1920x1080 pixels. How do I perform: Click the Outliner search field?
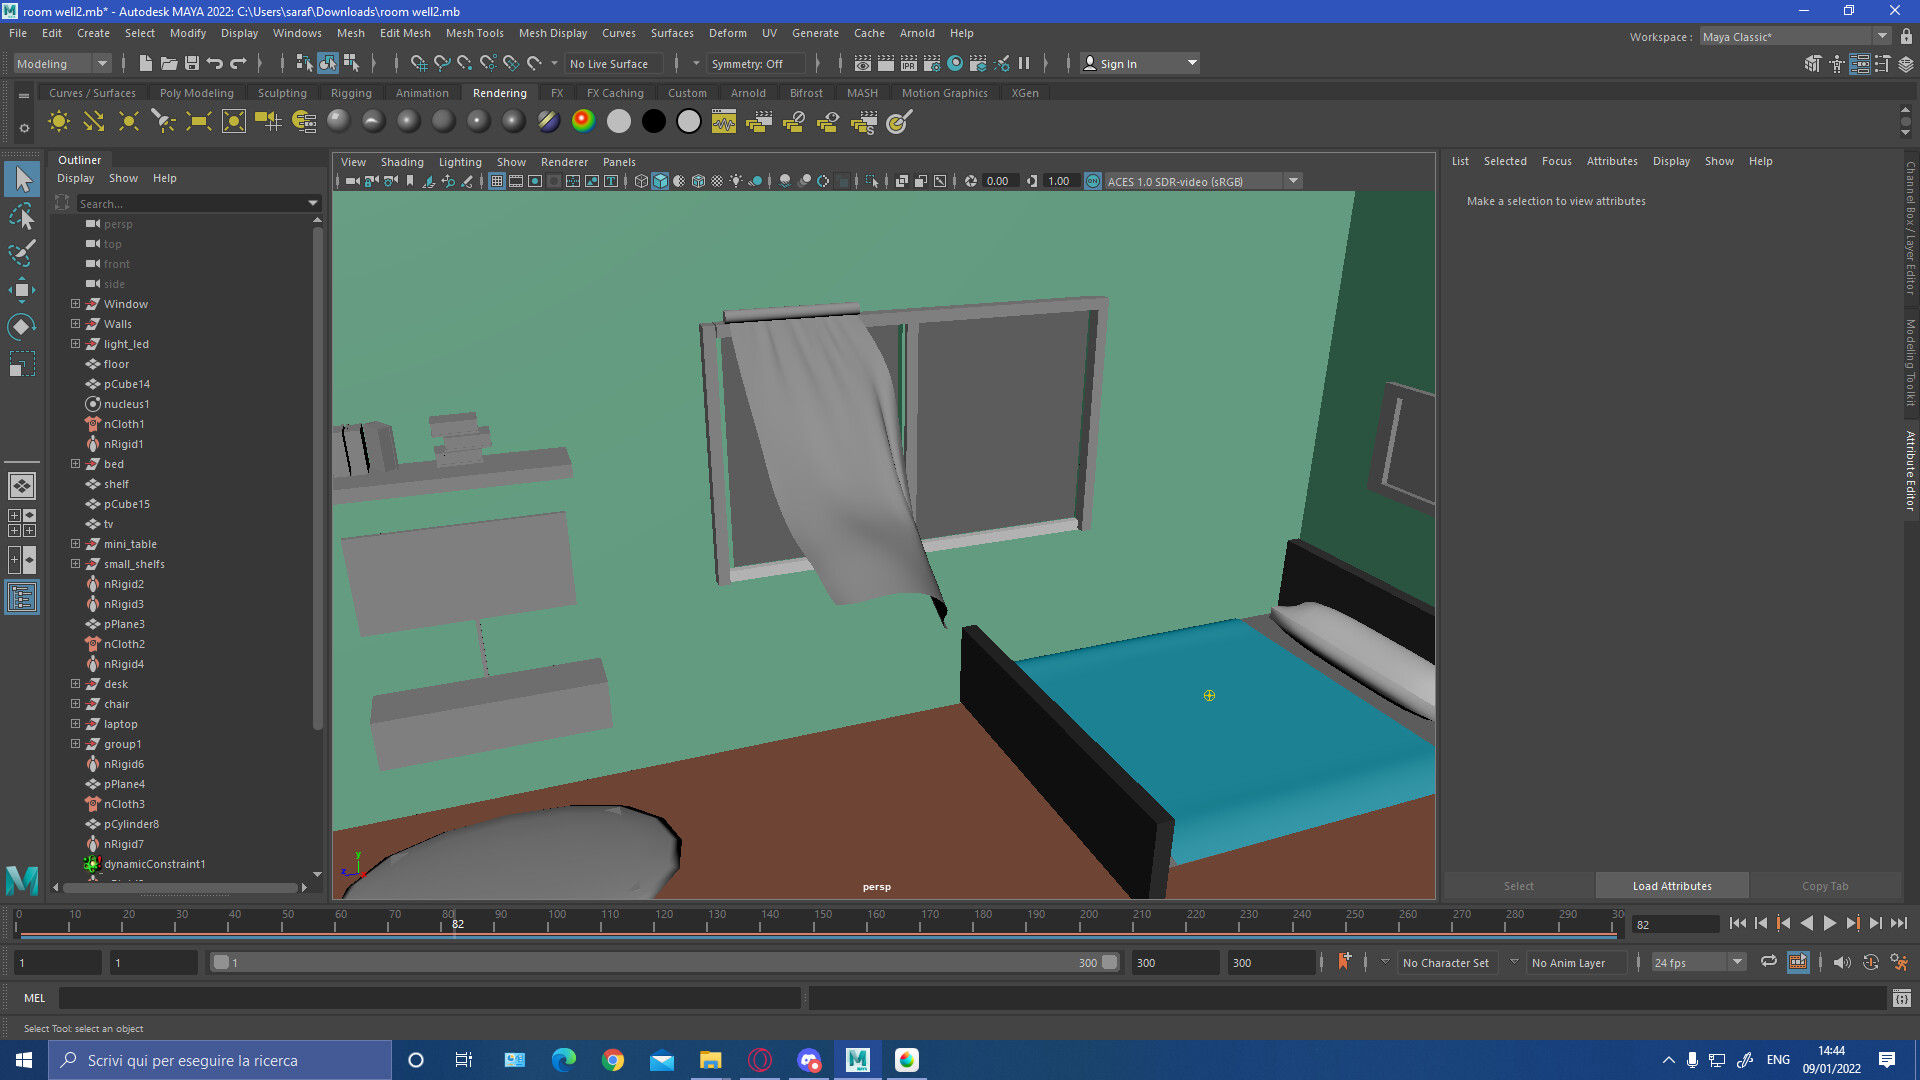(199, 203)
